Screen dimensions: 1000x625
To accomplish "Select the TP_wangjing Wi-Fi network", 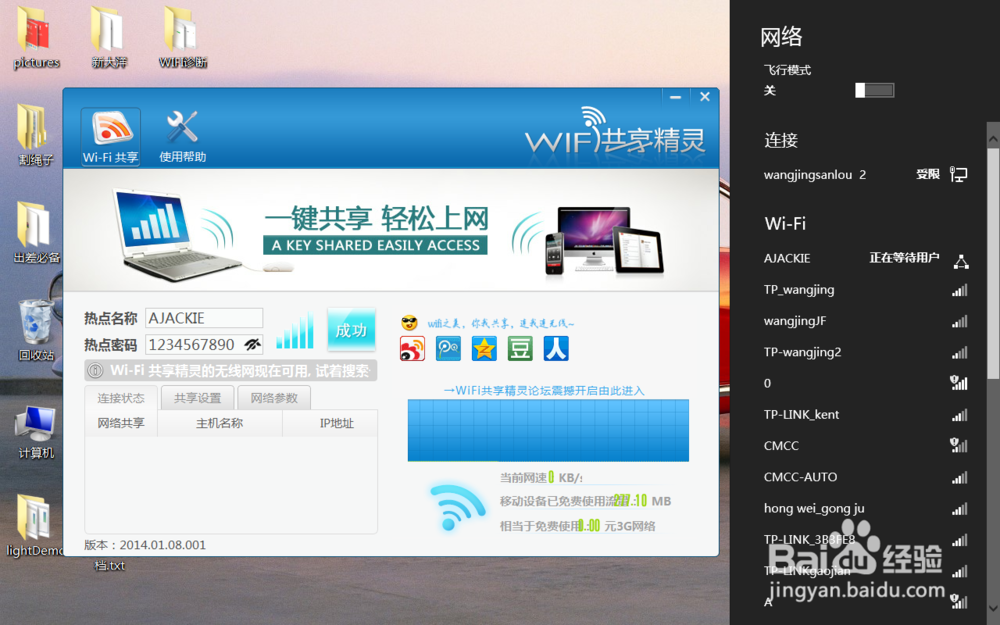I will [x=865, y=290].
